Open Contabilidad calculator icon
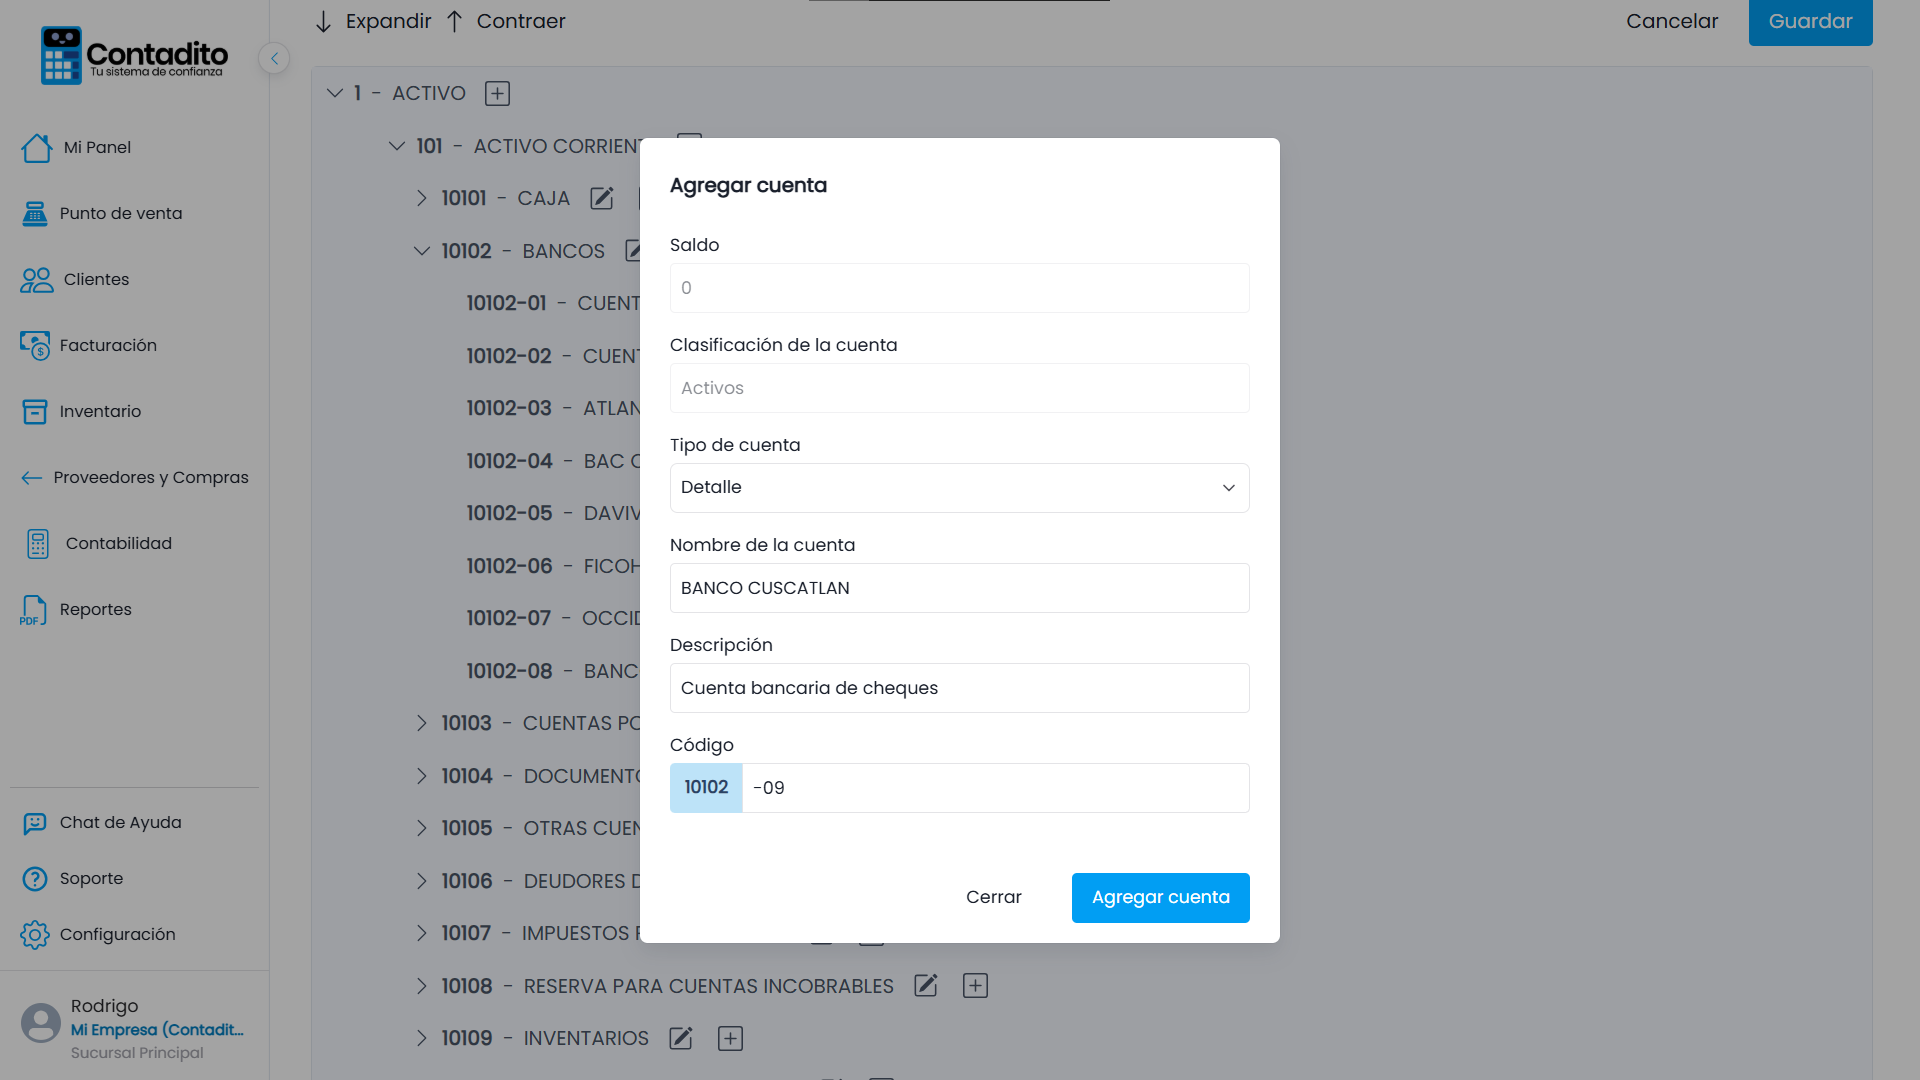 (38, 543)
